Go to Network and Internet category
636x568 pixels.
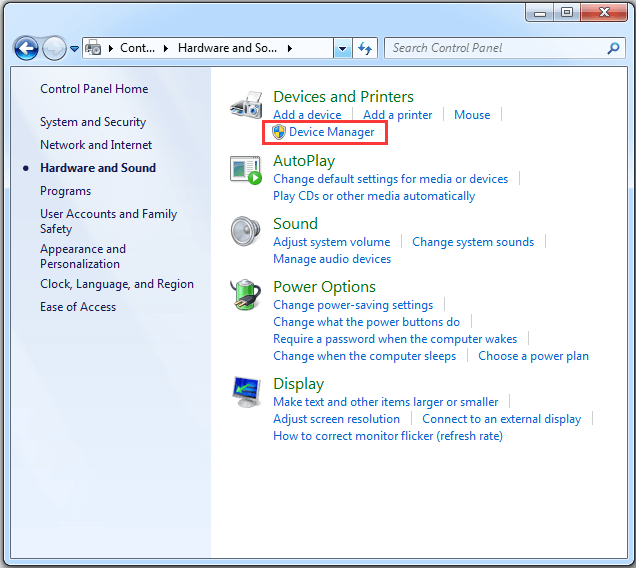pyautogui.click(x=96, y=145)
